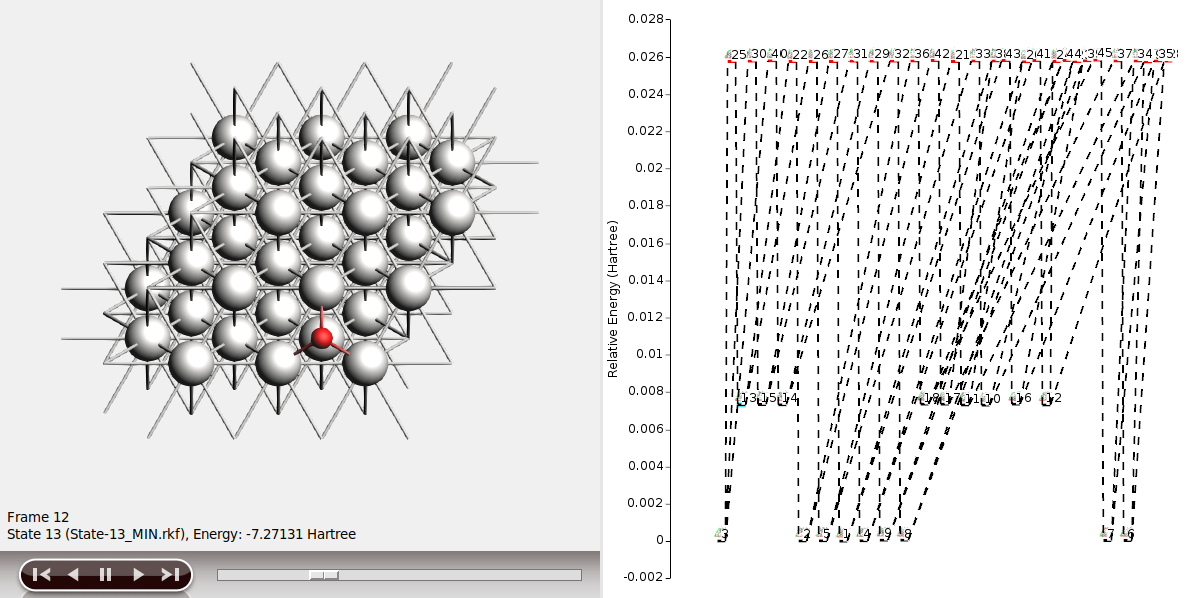Click the frame slider handle
This screenshot has width=1198, height=598.
pos(323,575)
